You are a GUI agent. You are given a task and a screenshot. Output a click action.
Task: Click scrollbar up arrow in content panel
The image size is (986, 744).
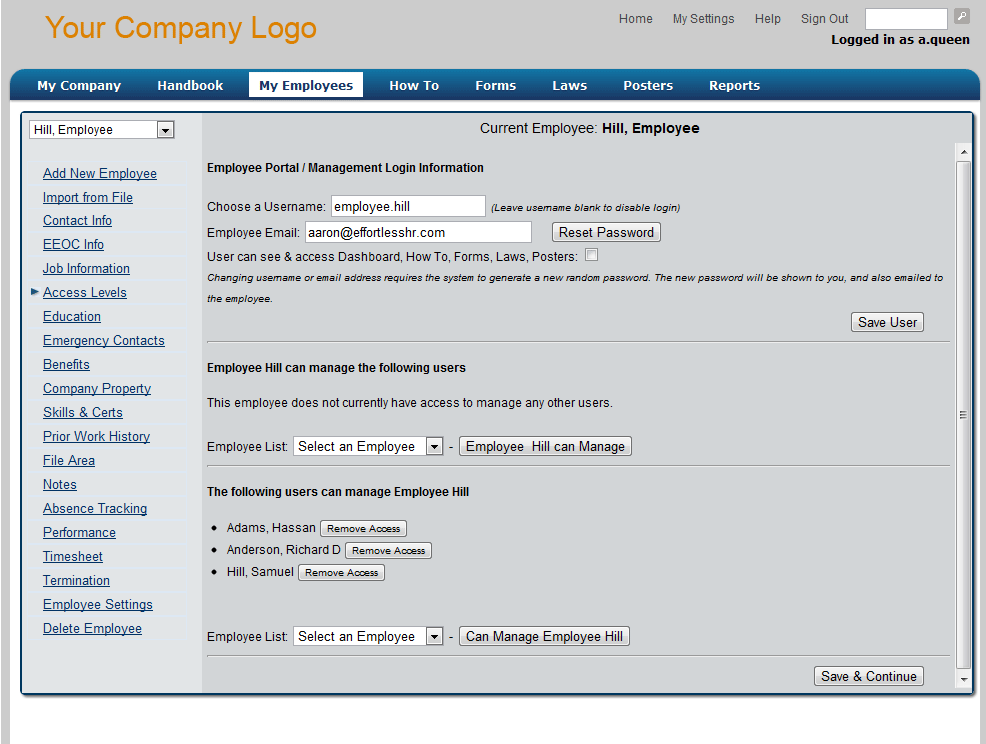(x=964, y=153)
